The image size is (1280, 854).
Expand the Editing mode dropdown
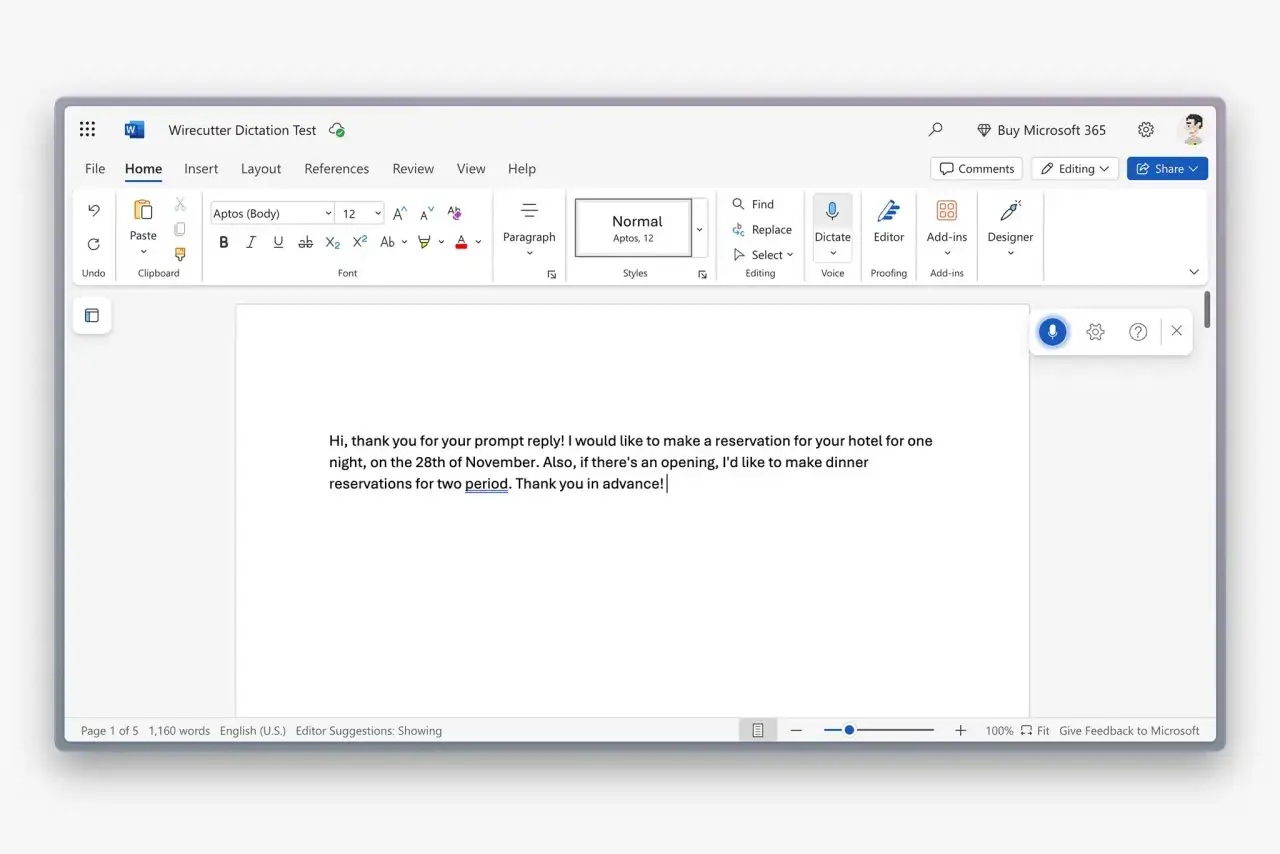[1075, 169]
